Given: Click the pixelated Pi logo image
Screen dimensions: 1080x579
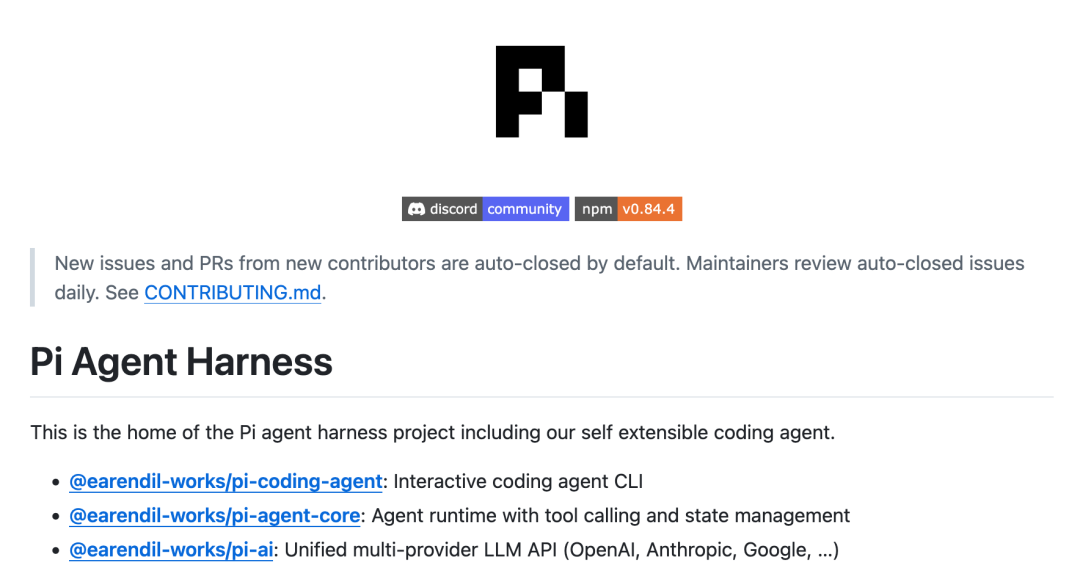Looking at the screenshot, I should (x=541, y=92).
